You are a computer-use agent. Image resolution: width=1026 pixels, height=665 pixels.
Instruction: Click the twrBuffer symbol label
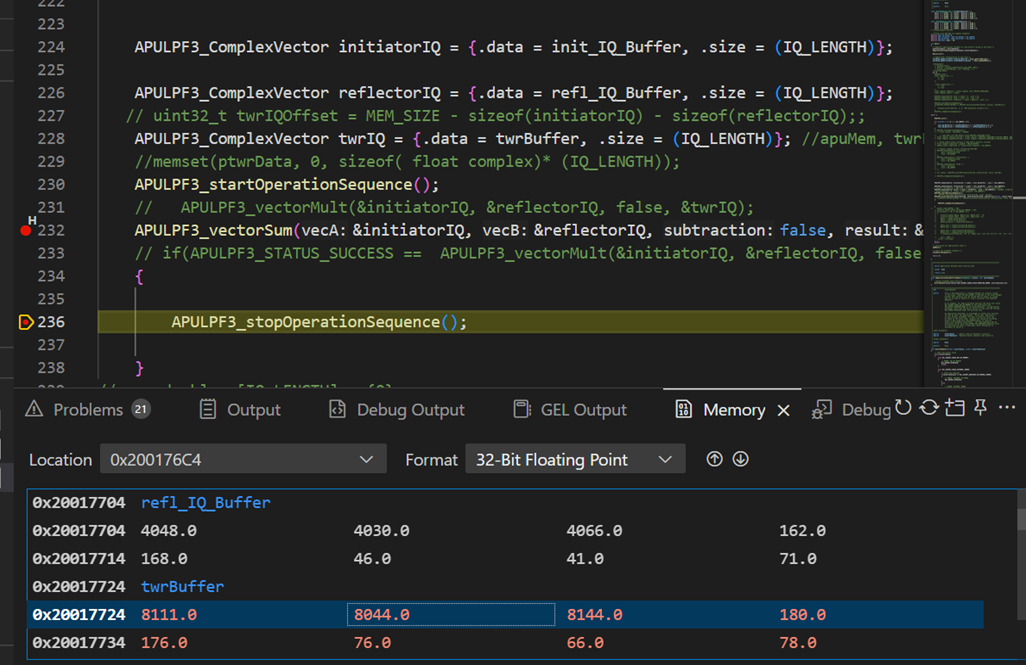click(183, 587)
